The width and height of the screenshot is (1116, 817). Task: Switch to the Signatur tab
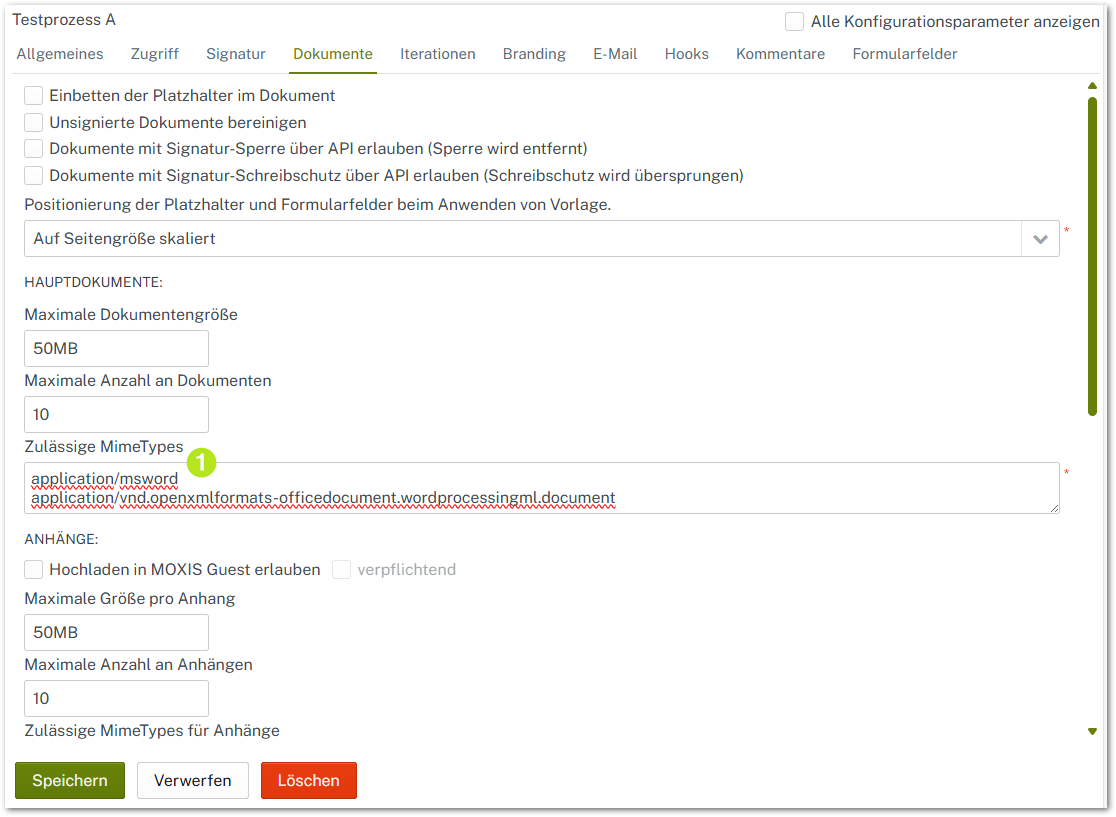point(236,54)
